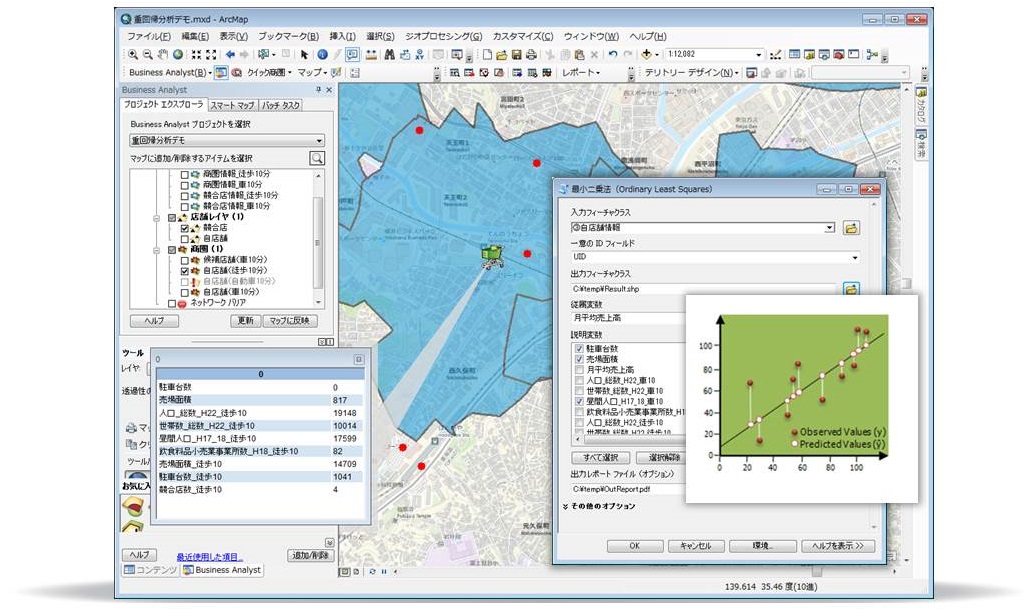The image size is (1034, 612).
Task: Click the マップに反映 button
Action: coord(289,321)
